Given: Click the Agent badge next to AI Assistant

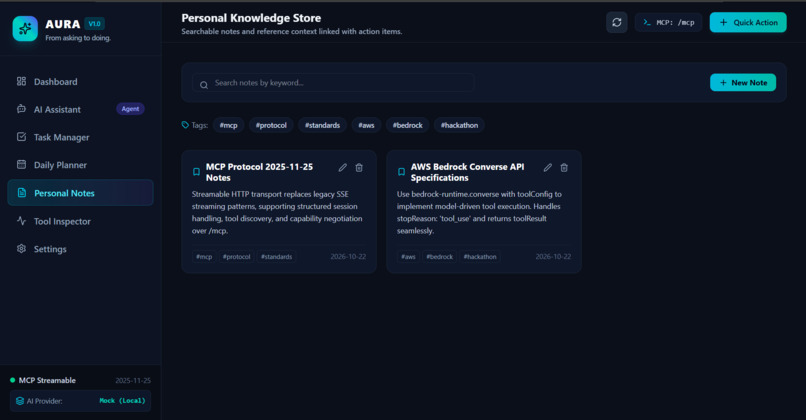Looking at the screenshot, I should [130, 109].
